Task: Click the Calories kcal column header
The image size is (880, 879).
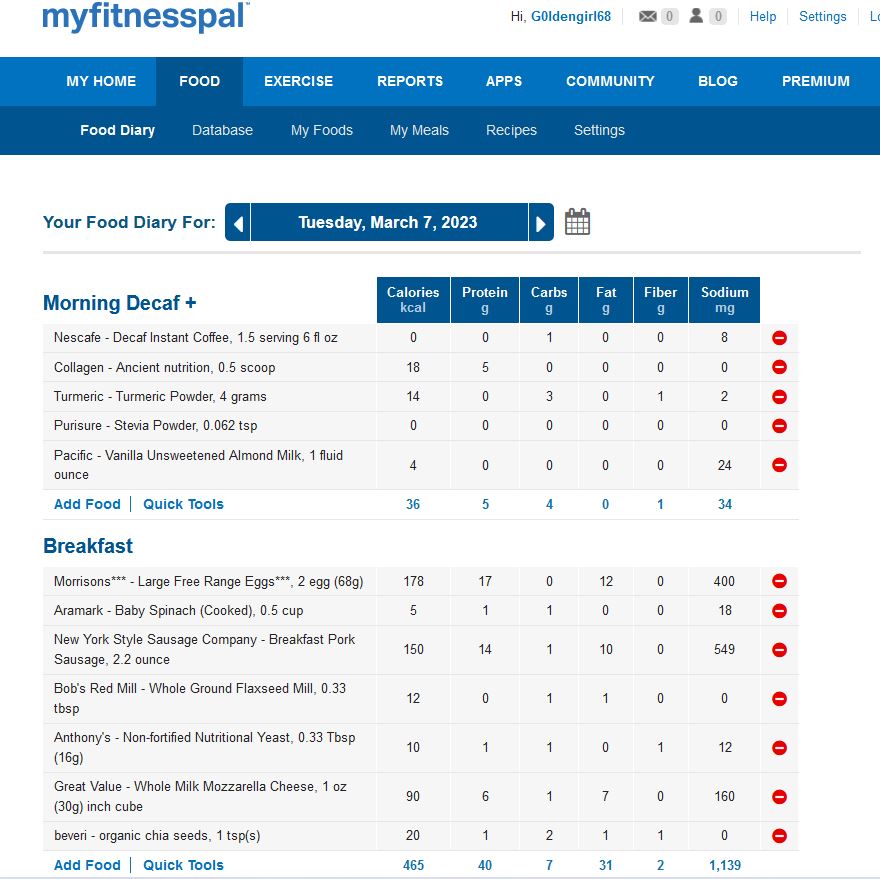Action: (413, 300)
